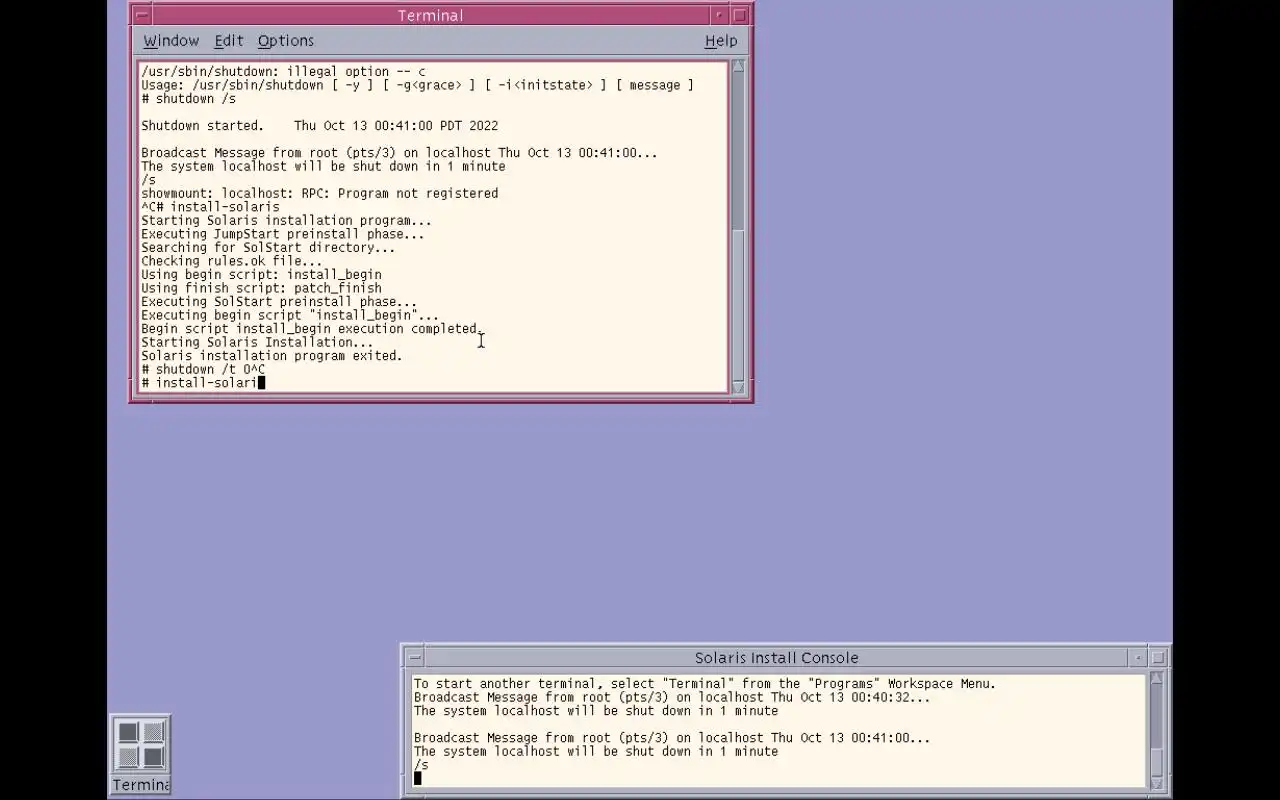Click 'Using begin script: install_begin' line
Screen dimensions: 1280x800
[x=261, y=274]
